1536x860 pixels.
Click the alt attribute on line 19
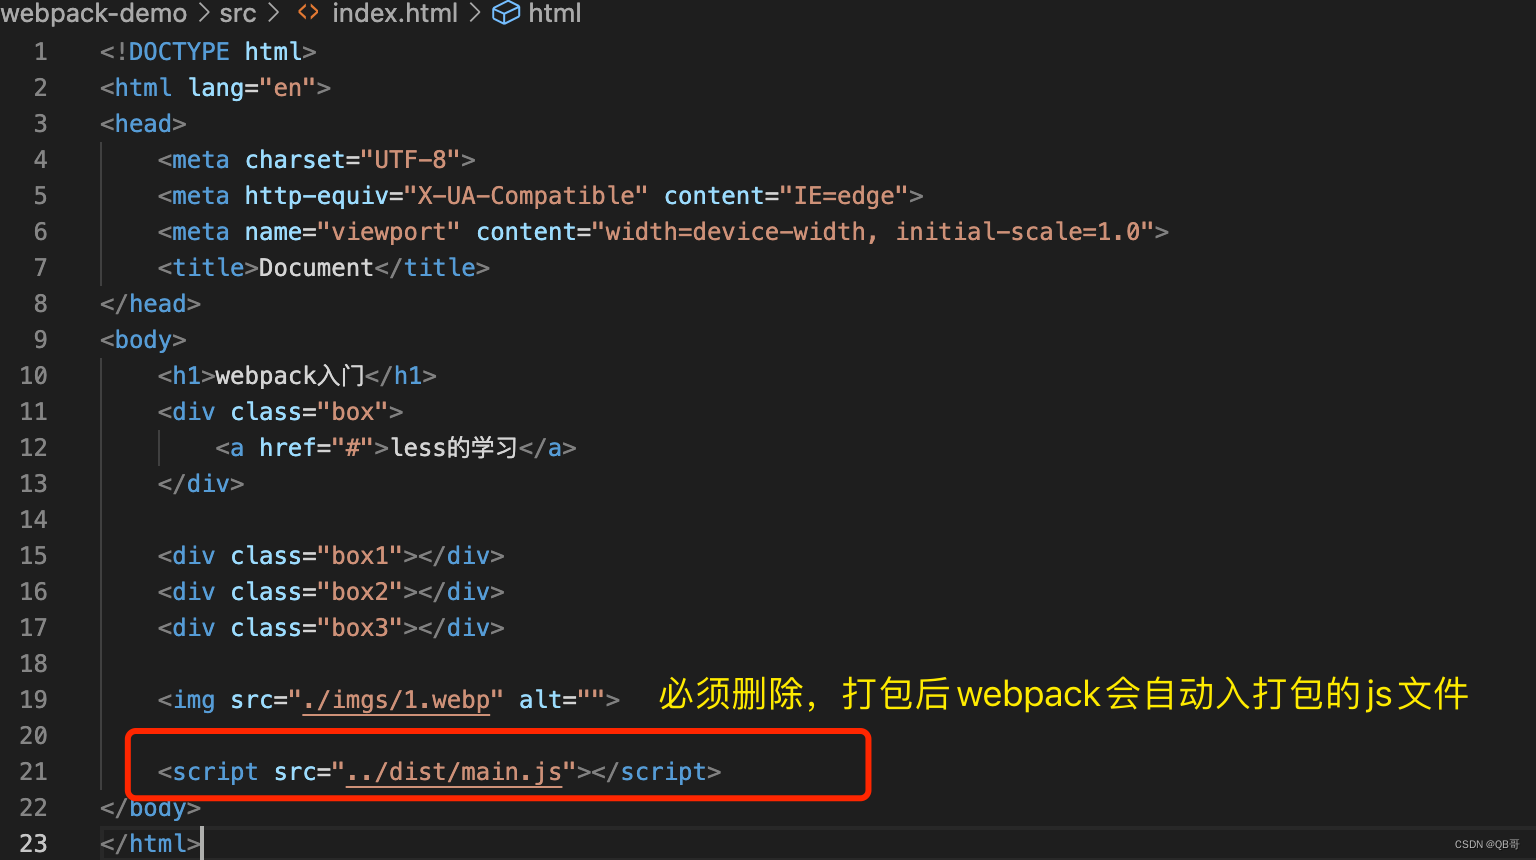[x=540, y=700]
